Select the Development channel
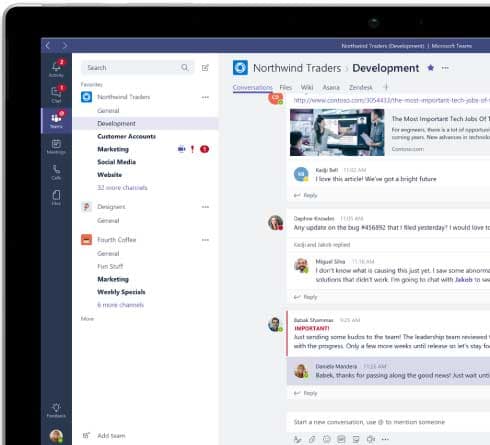Screen dimensions: 490x445 point(145,124)
